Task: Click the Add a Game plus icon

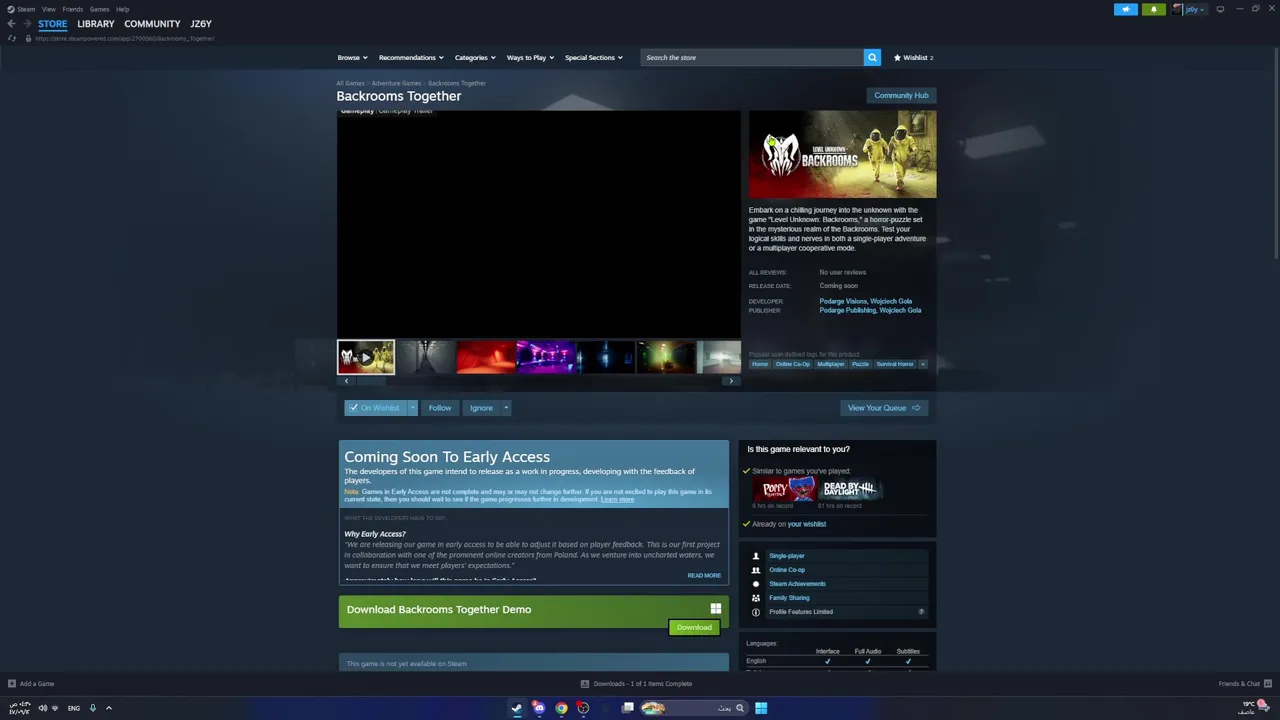Action: [12, 684]
